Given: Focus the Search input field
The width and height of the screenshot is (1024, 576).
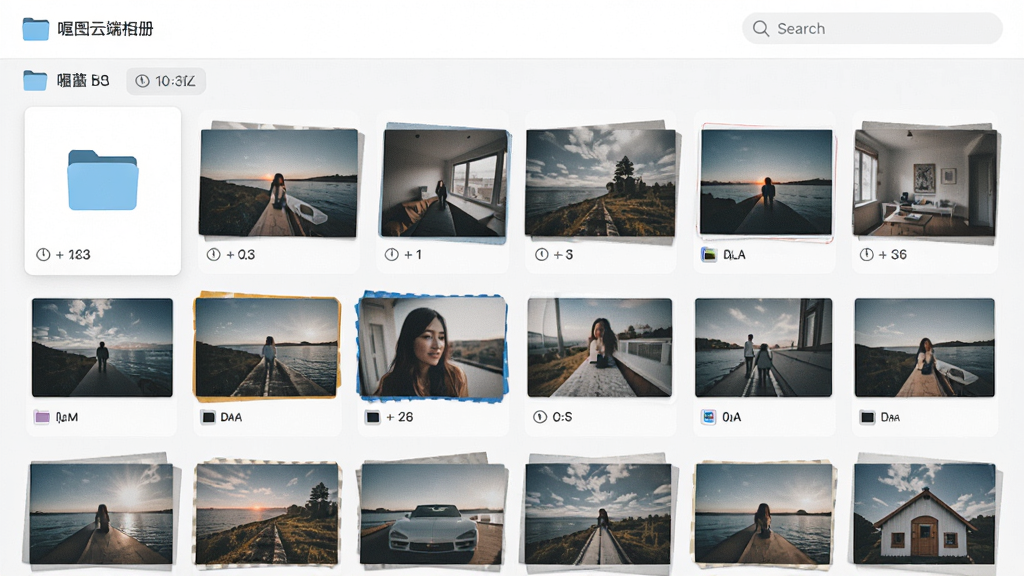Looking at the screenshot, I should pyautogui.click(x=872, y=29).
